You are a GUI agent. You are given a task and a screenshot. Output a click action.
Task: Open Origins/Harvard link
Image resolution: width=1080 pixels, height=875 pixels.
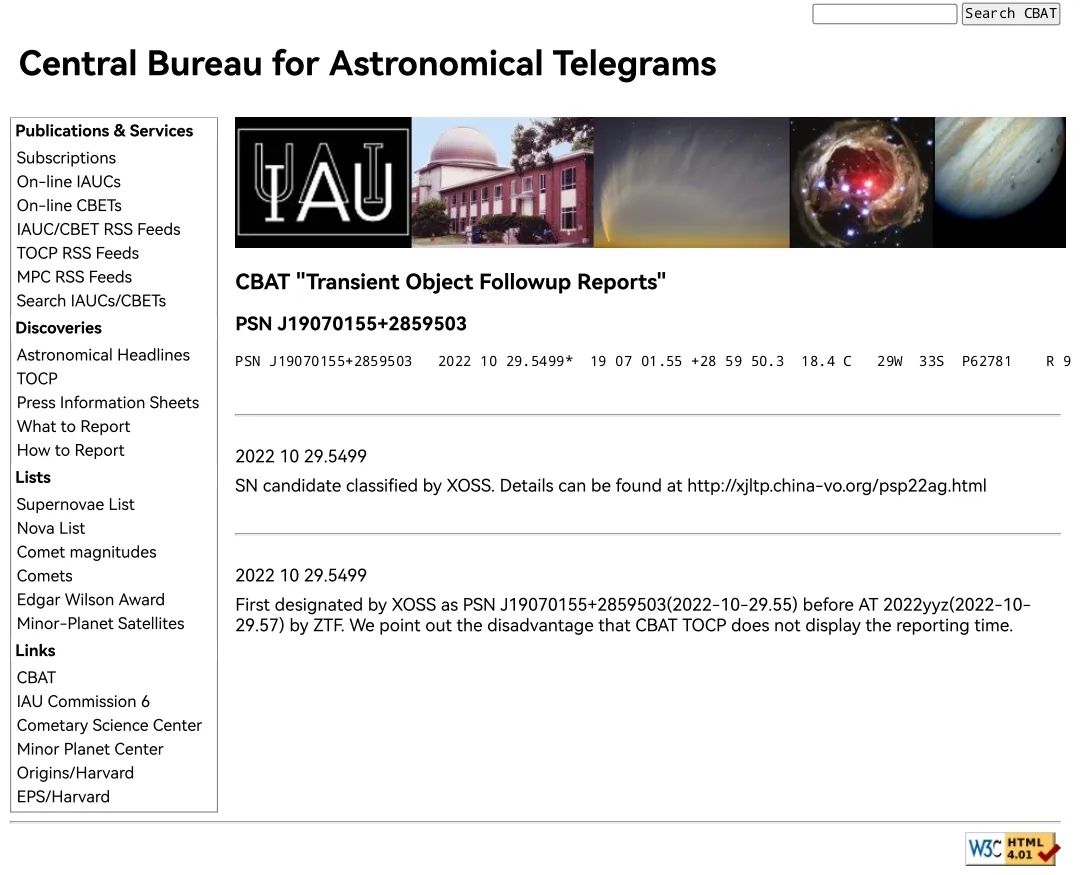[76, 773]
